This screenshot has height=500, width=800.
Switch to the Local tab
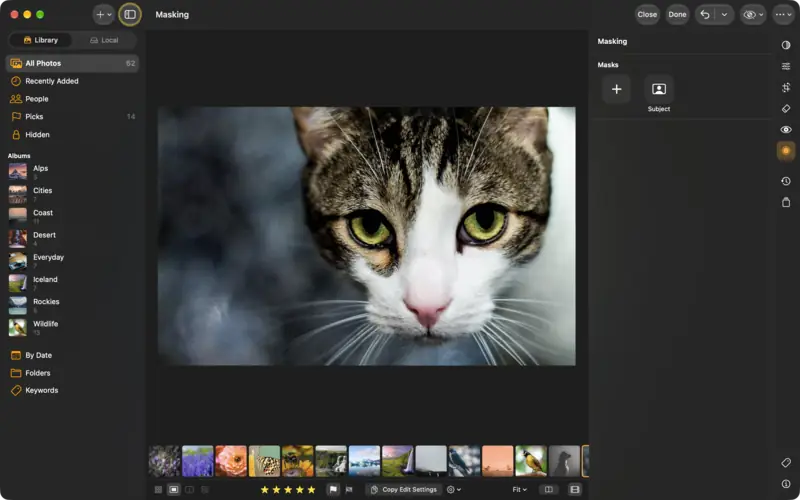tap(104, 40)
